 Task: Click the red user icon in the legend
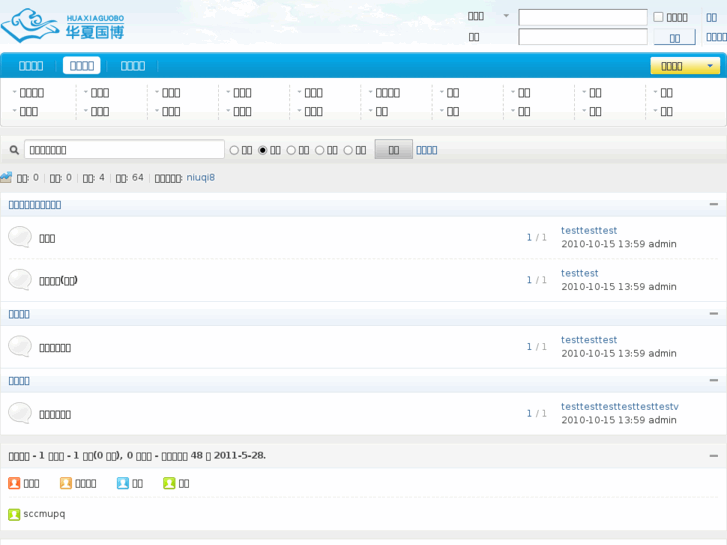[x=14, y=483]
